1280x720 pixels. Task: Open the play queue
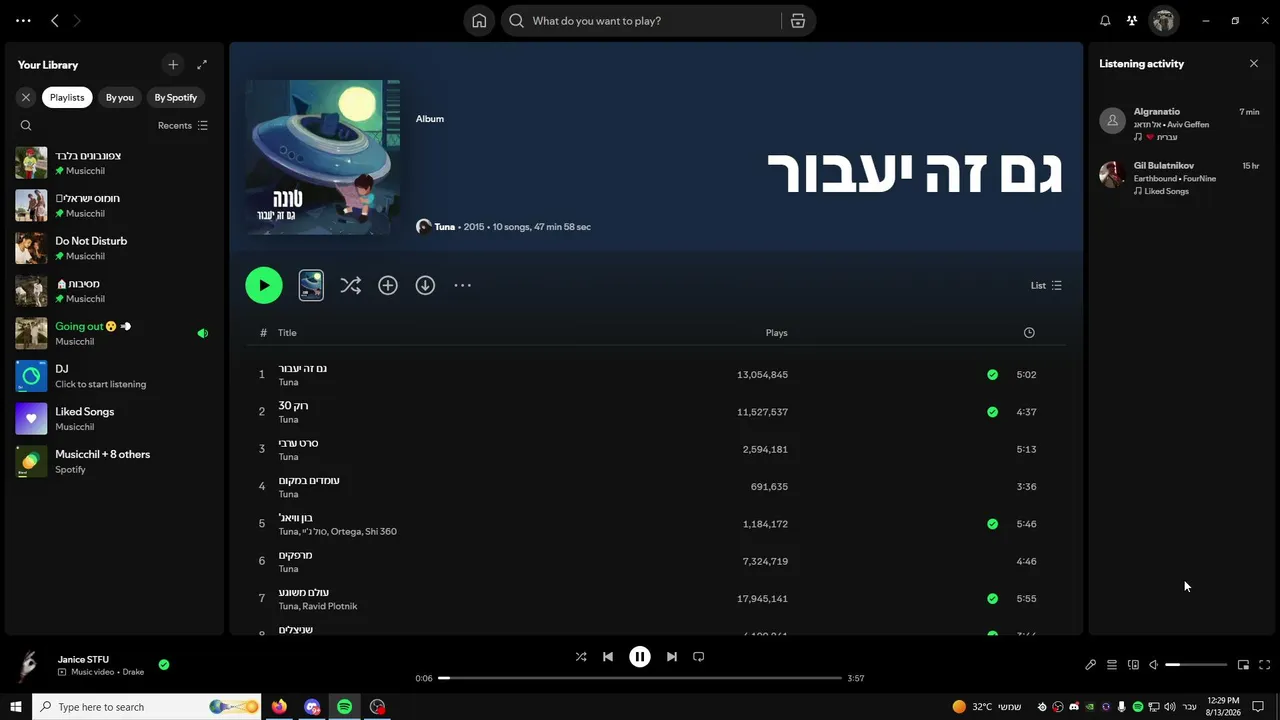(x=1111, y=665)
